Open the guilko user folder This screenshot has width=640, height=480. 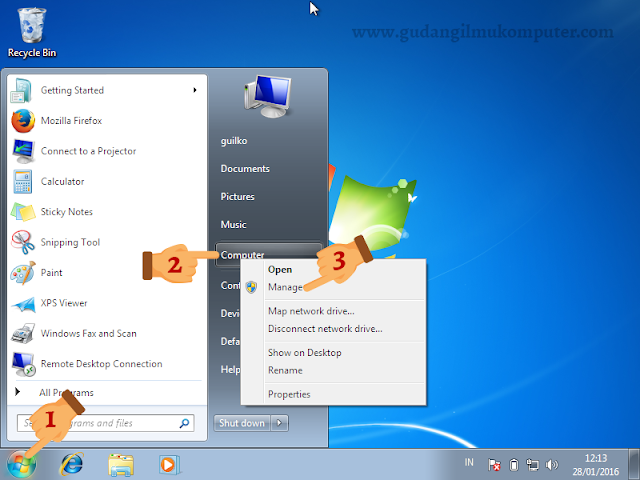(234, 141)
